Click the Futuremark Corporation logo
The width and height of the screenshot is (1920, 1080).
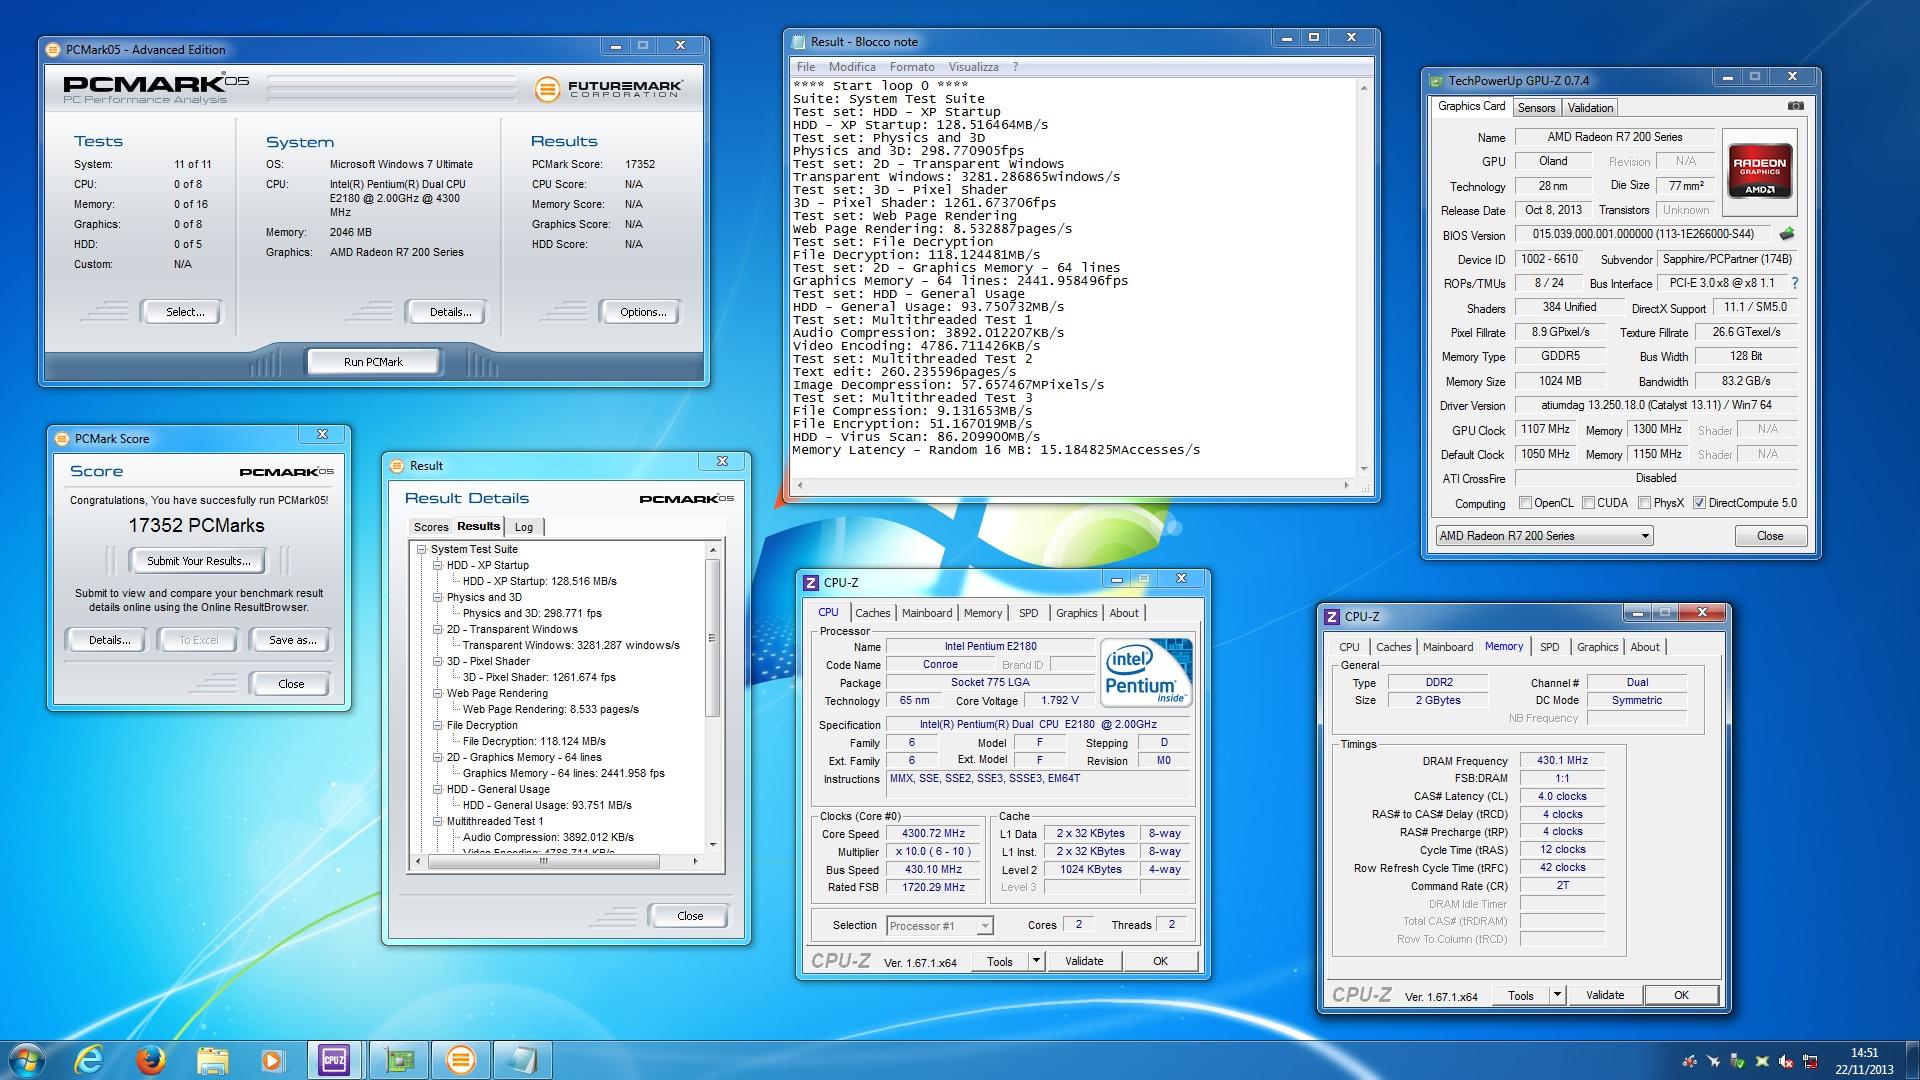click(610, 89)
